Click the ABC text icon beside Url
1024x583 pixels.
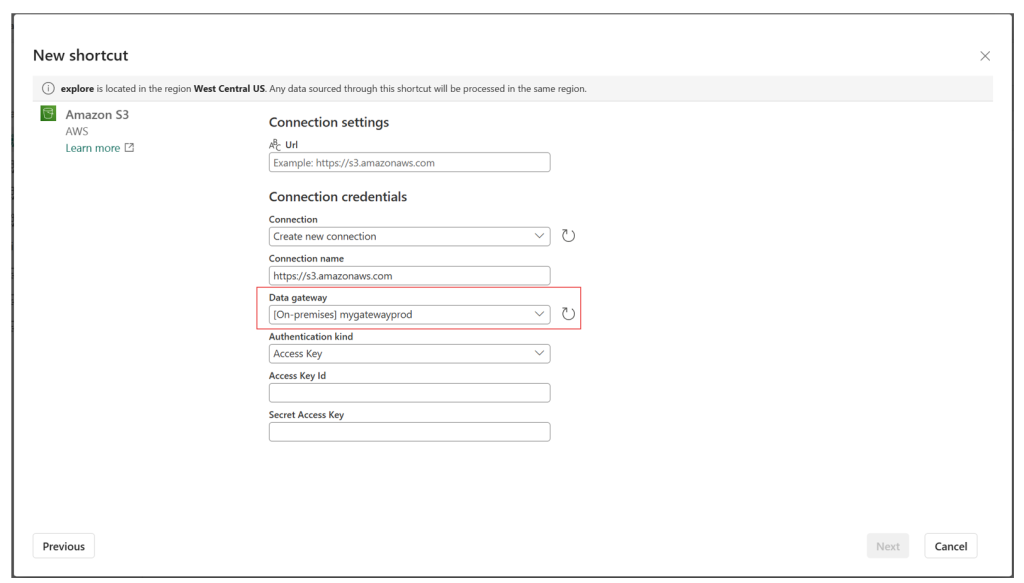[275, 145]
